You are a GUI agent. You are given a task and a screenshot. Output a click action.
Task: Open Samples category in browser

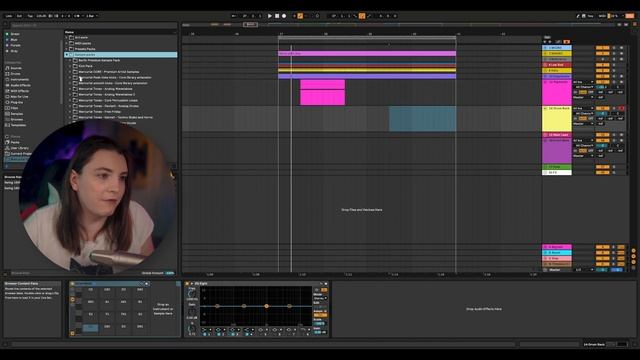[x=17, y=114]
